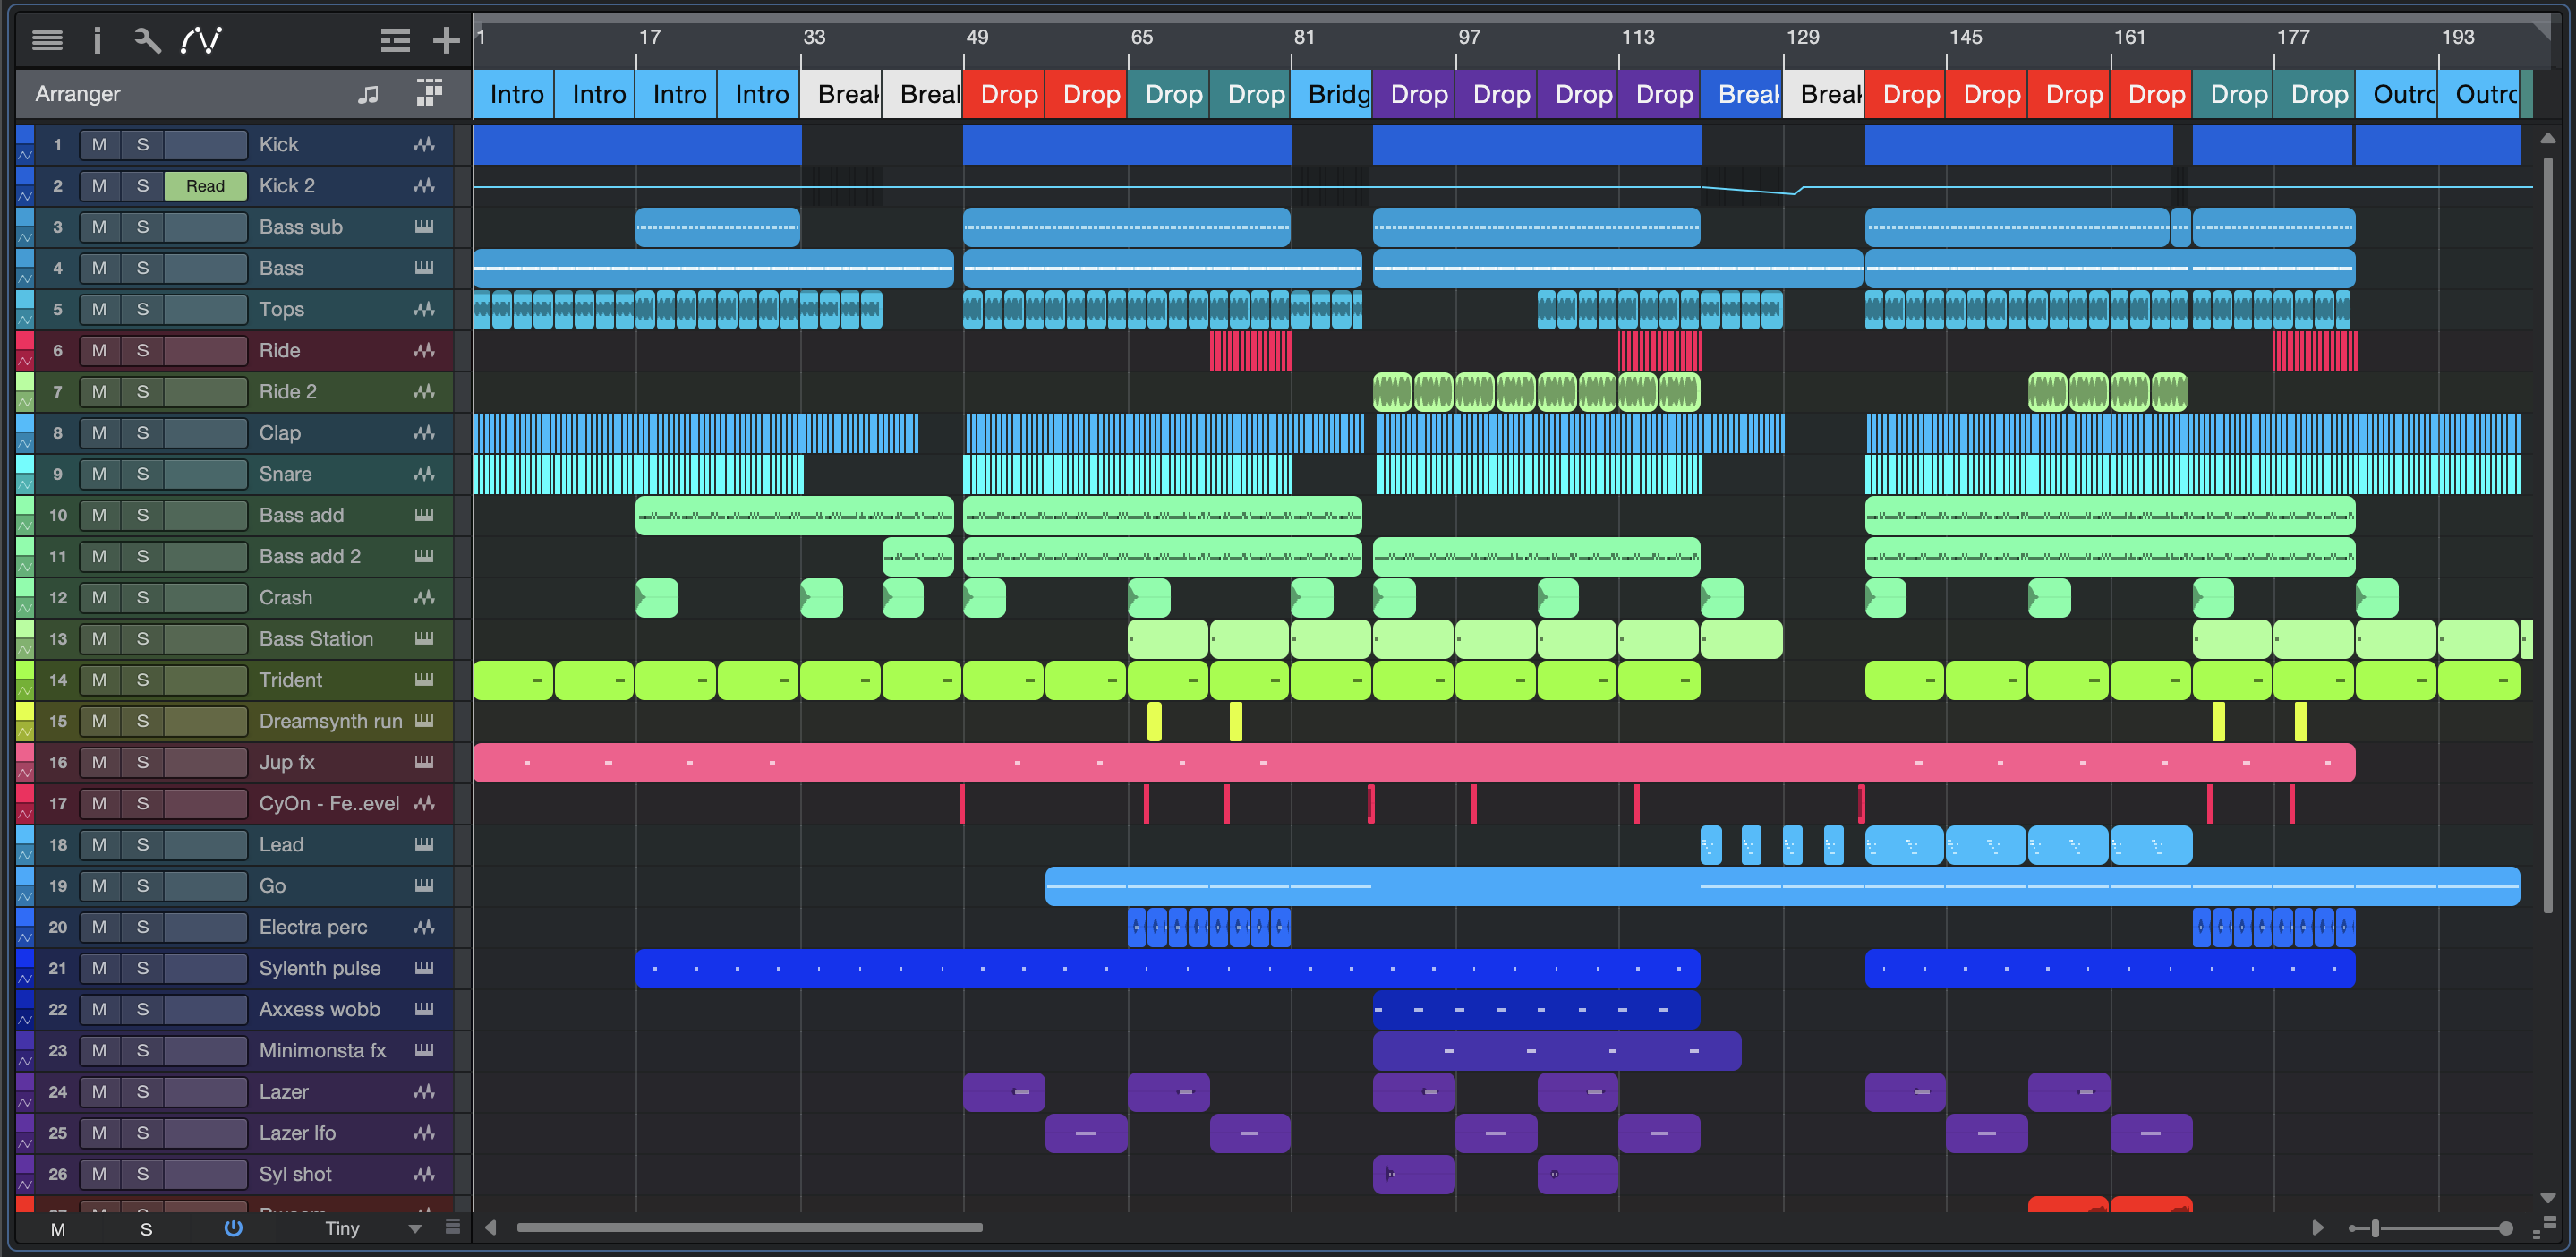Screen dimensions: 2576x1257
Task: Open the bottom track list options icon
Action: click(x=453, y=1227)
